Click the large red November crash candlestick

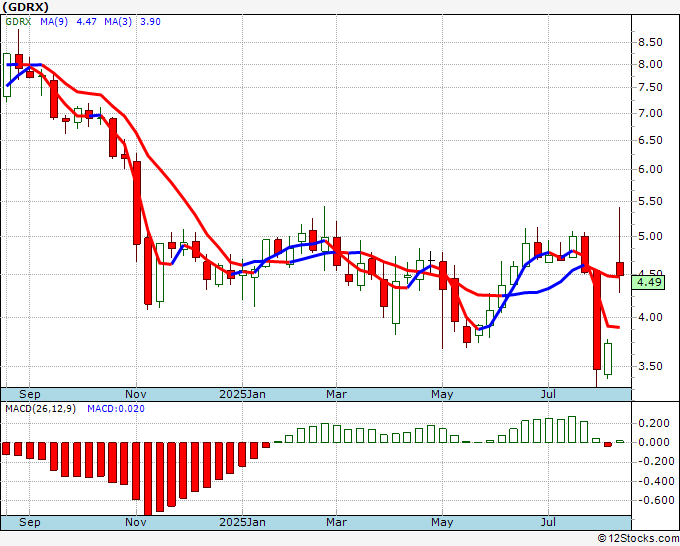click(137, 203)
